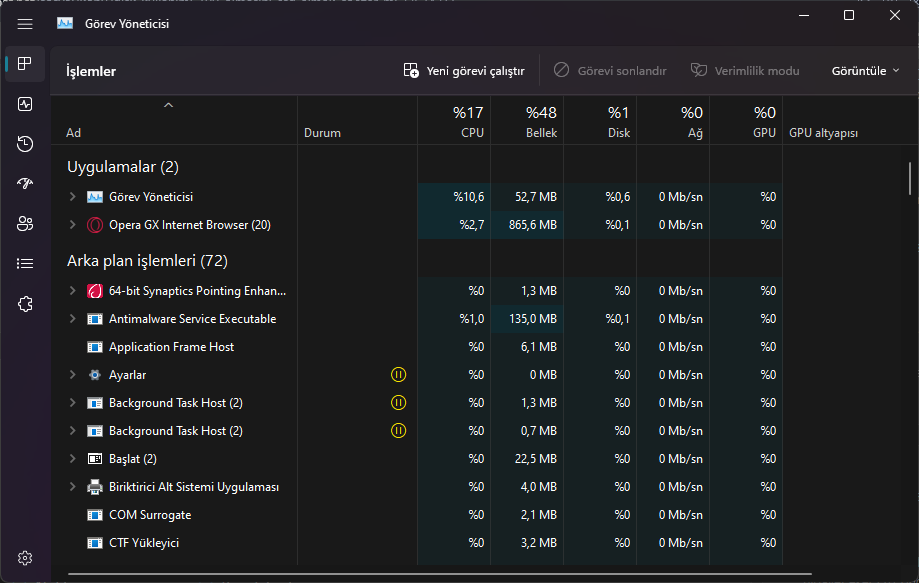Expand the 64-bit Synaptics Pointing row
Screen dimensions: 919x583
click(73, 291)
